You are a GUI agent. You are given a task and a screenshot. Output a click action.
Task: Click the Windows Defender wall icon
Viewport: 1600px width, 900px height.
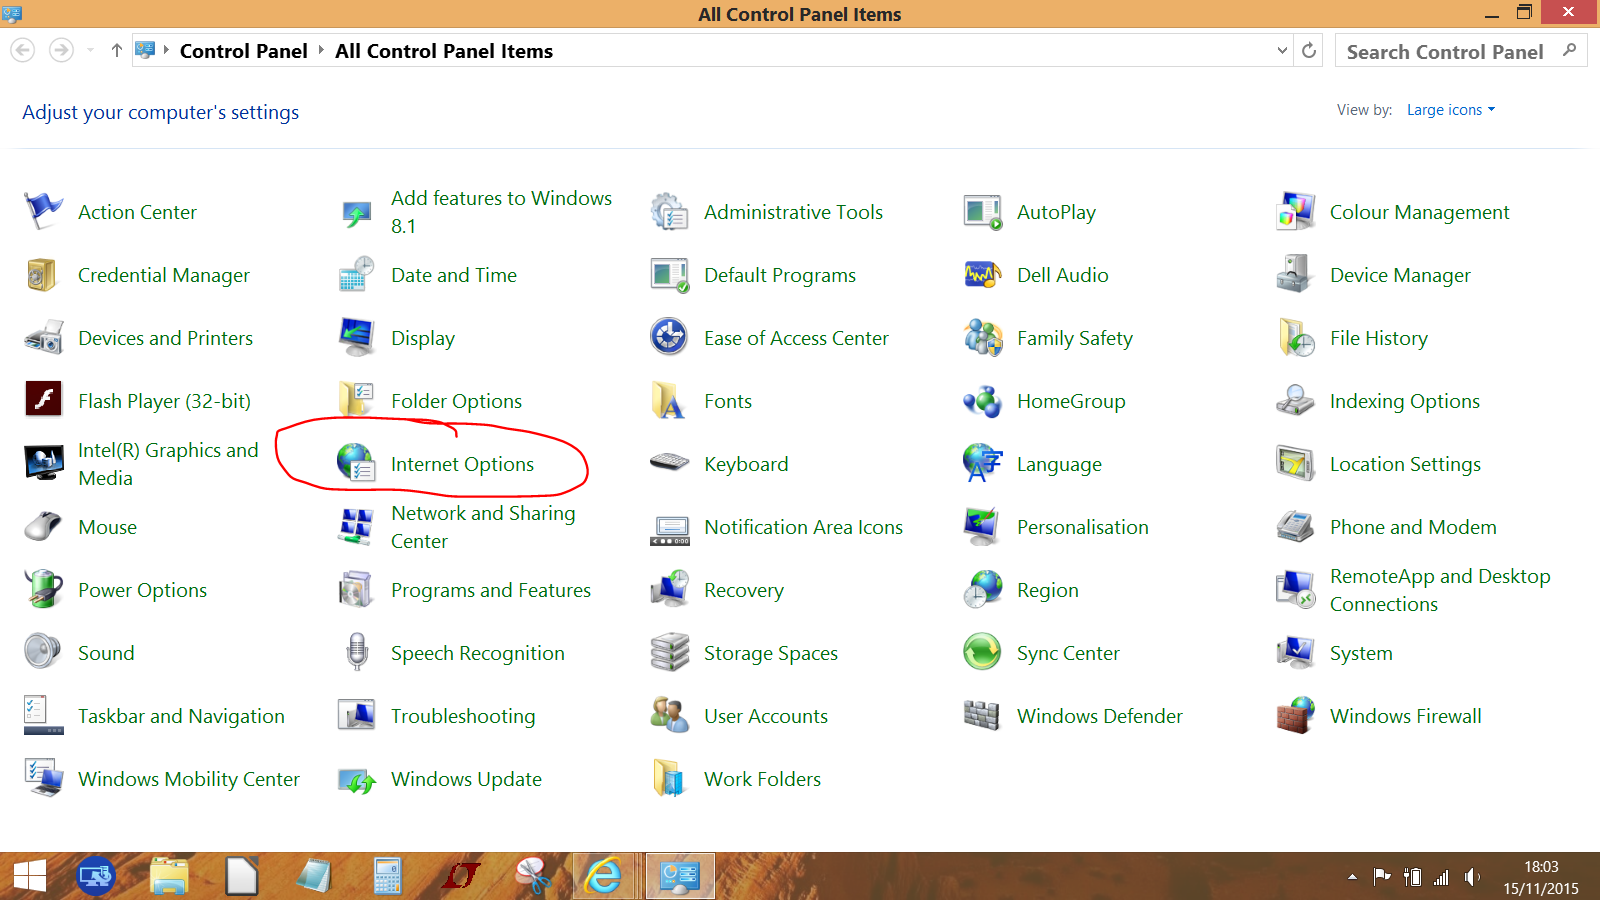[x=982, y=715]
